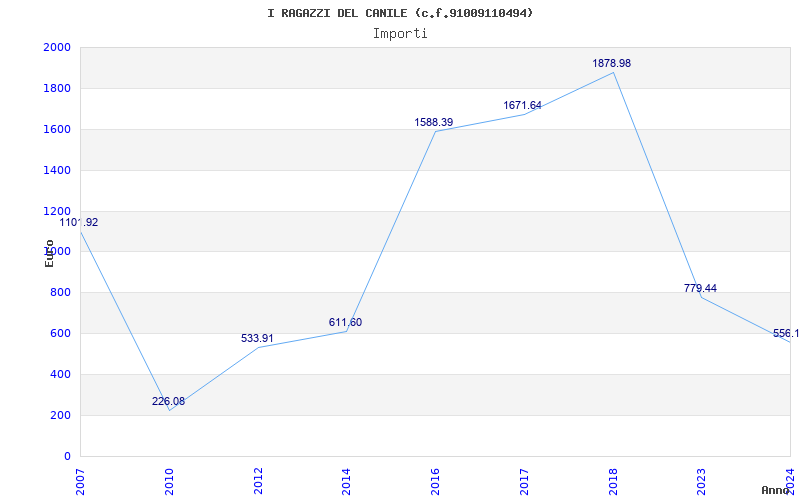Click y-axis value 1200
The height and width of the screenshot is (500, 800).
click(57, 211)
